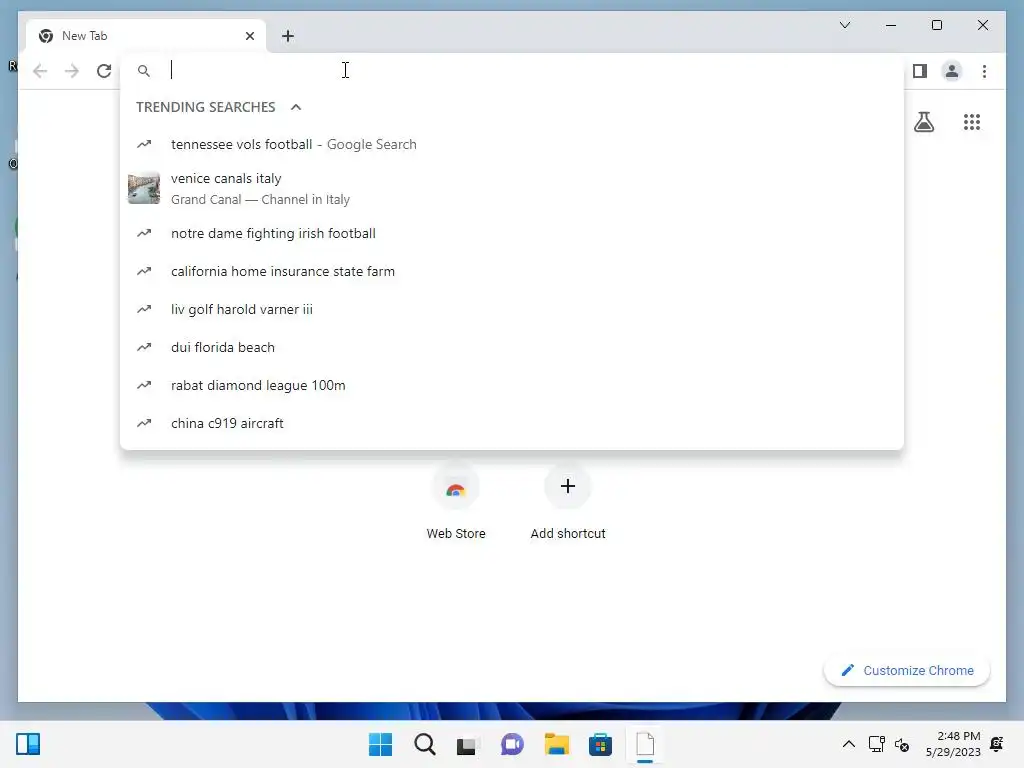
Task: Open the Labs flask icon
Action: pyautogui.click(x=924, y=121)
